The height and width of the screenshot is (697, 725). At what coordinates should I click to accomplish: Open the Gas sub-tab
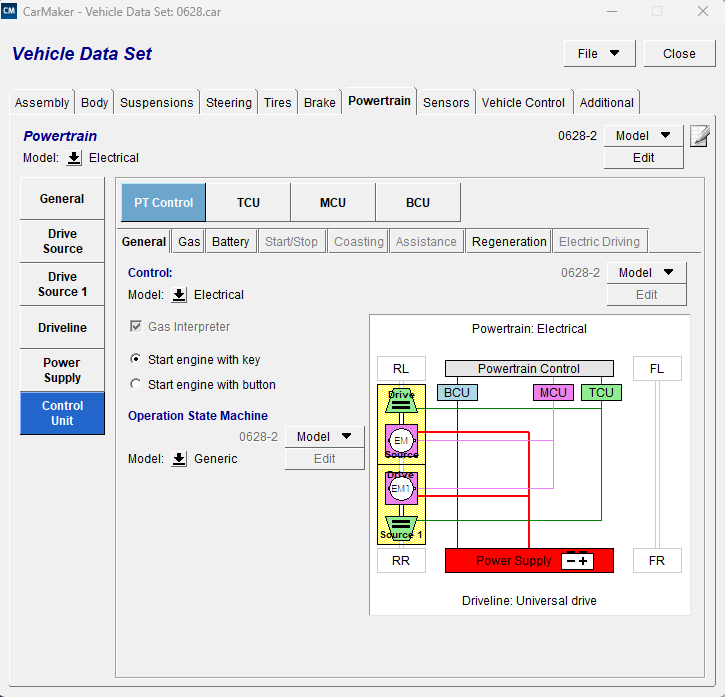tap(189, 241)
